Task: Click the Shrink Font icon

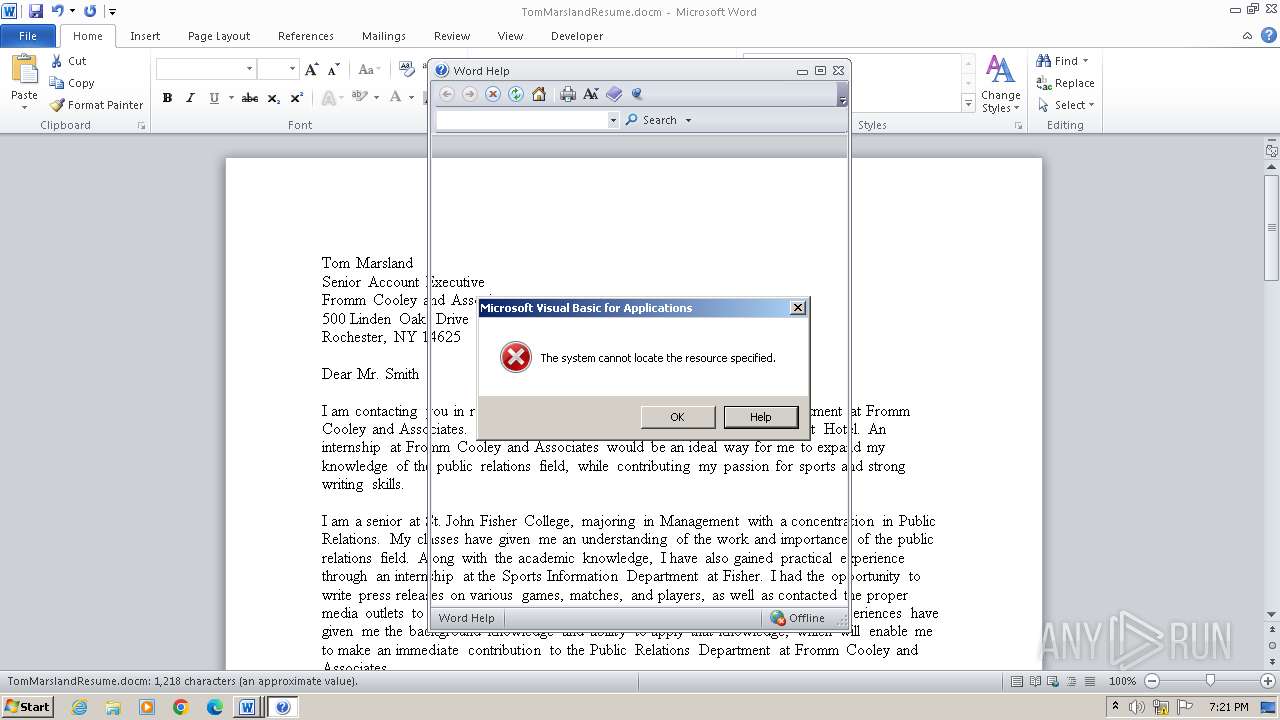Action: click(x=334, y=69)
